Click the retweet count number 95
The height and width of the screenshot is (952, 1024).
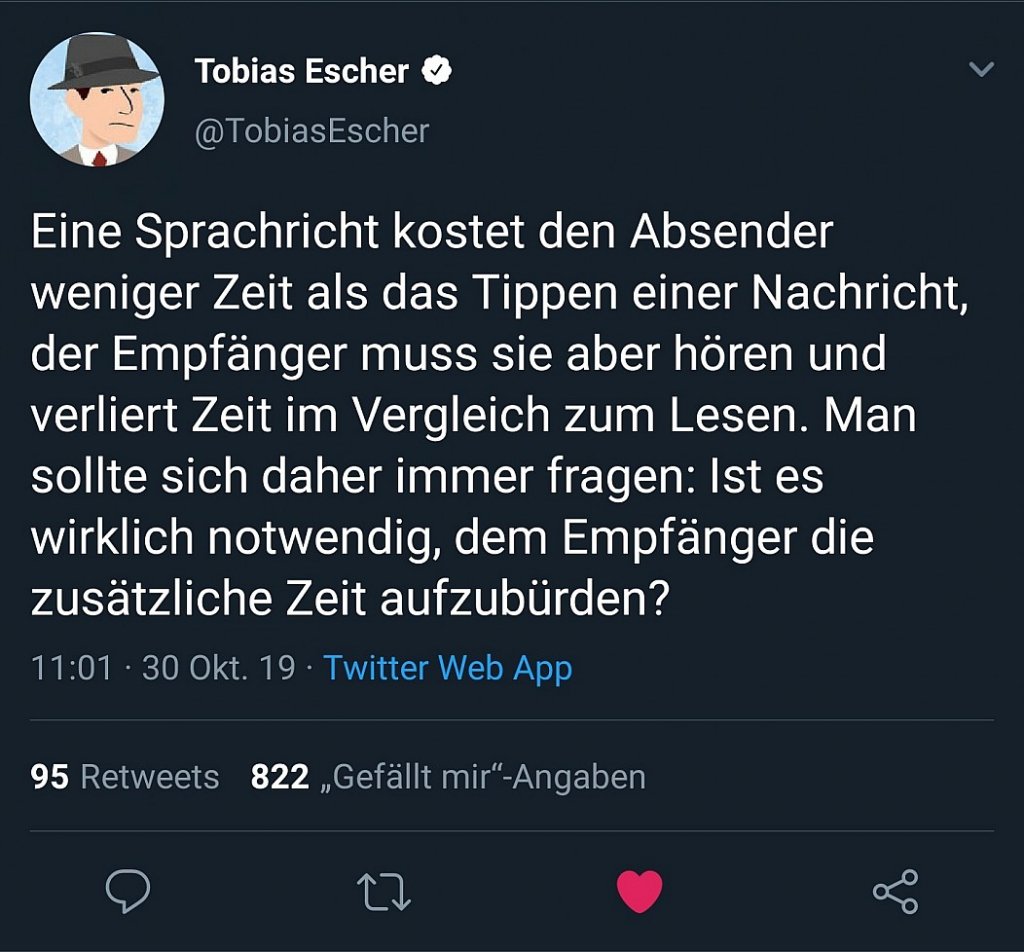50,777
